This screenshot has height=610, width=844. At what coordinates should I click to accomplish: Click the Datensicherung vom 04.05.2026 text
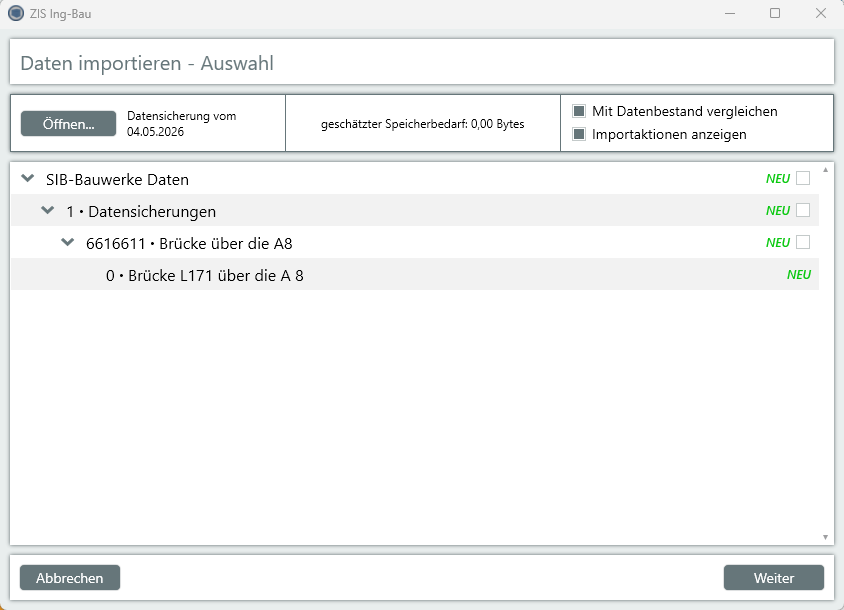tap(181, 124)
